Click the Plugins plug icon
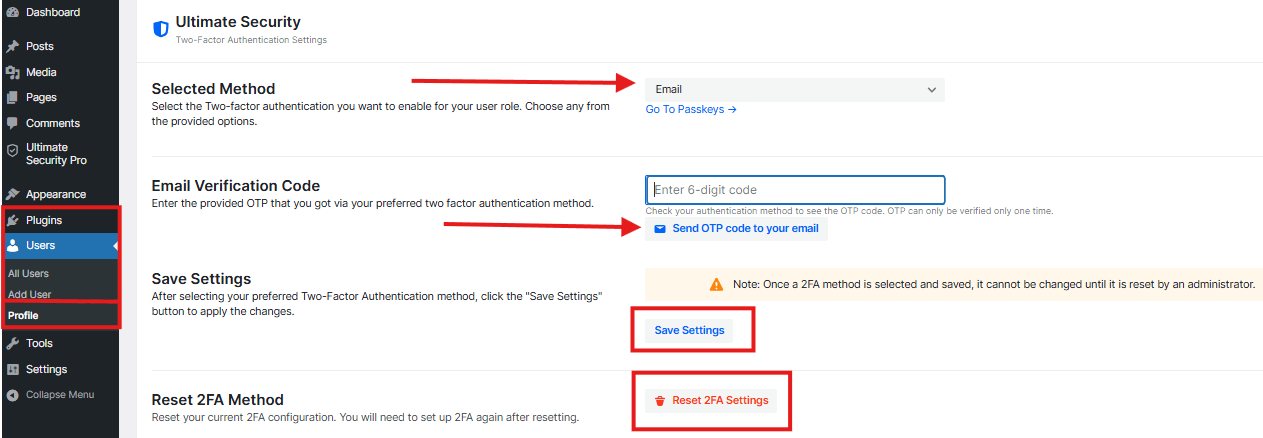 click(12, 220)
